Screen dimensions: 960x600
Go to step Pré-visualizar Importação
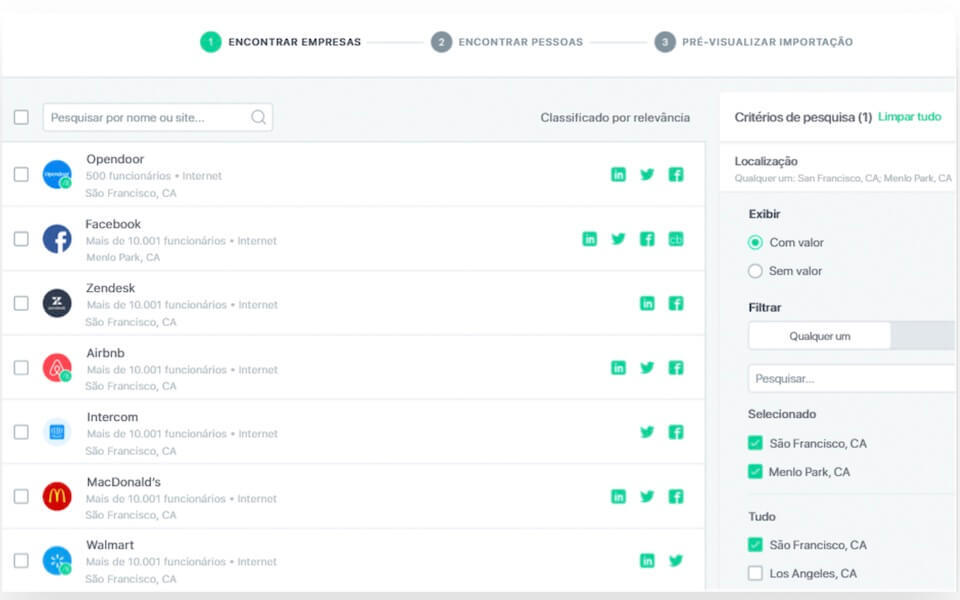(x=754, y=42)
